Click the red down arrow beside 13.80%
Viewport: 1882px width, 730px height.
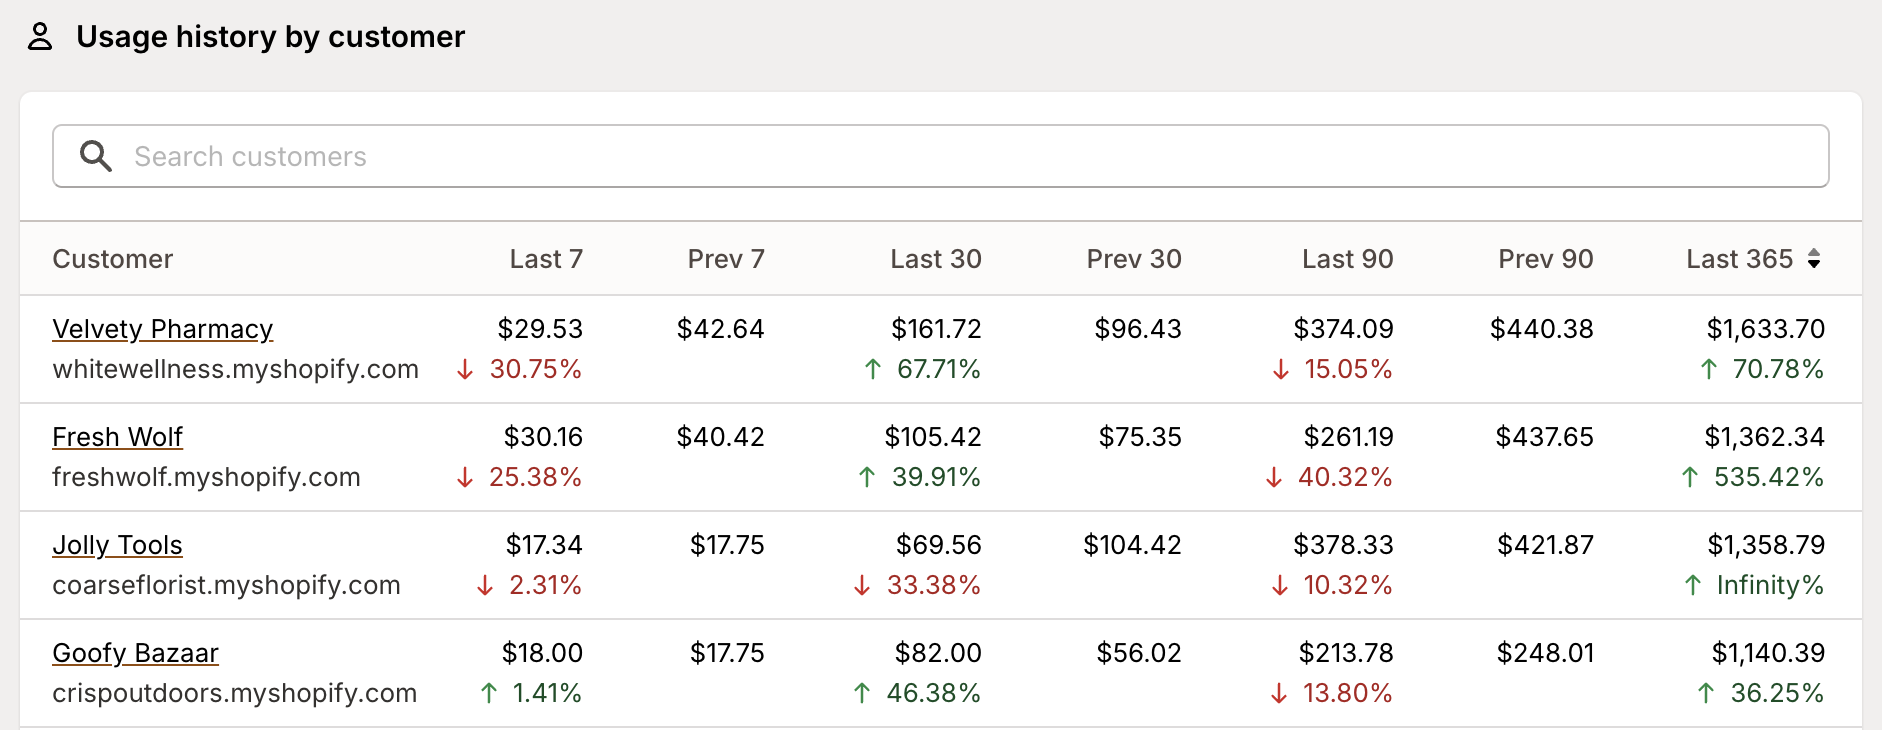pos(1277,693)
